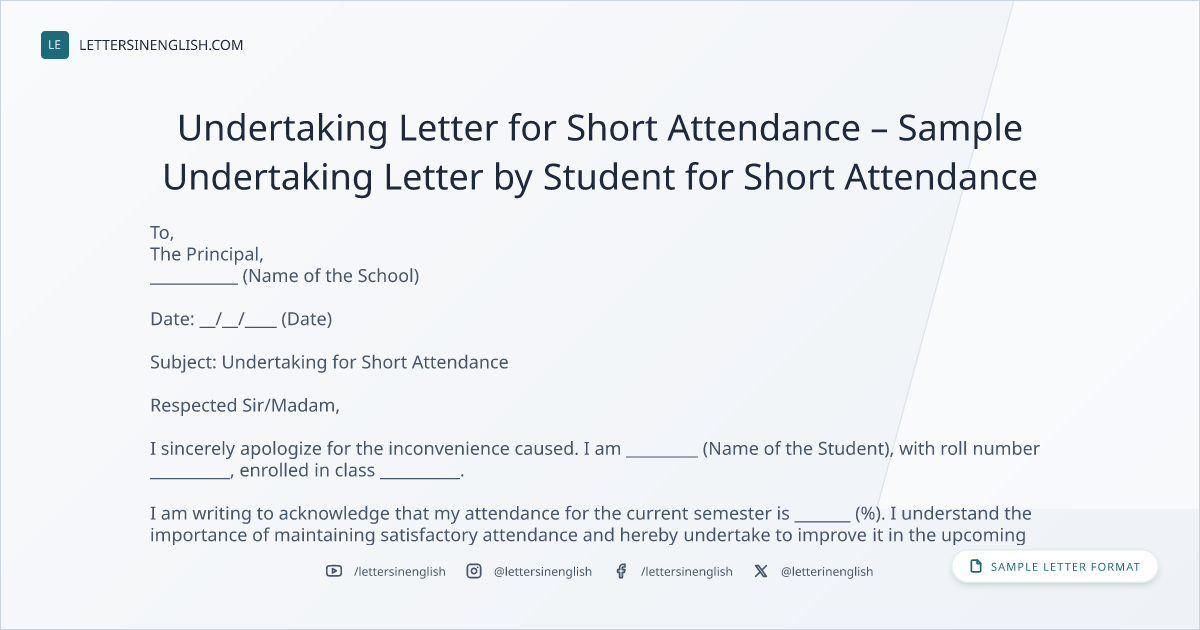Viewport: 1200px width, 630px height.
Task: Open the LETTERSINENGLISH.COM site link
Action: (x=160, y=45)
